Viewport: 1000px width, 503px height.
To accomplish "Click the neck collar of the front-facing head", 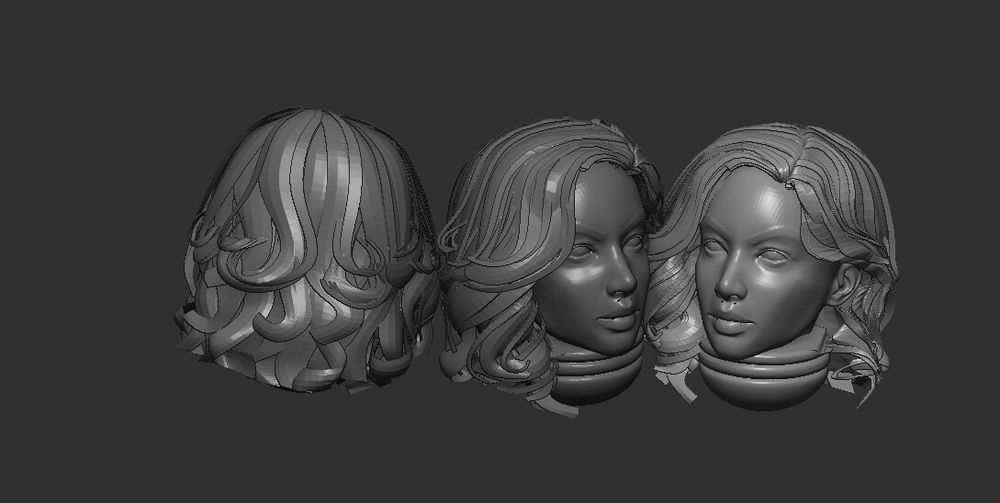I will click(764, 377).
